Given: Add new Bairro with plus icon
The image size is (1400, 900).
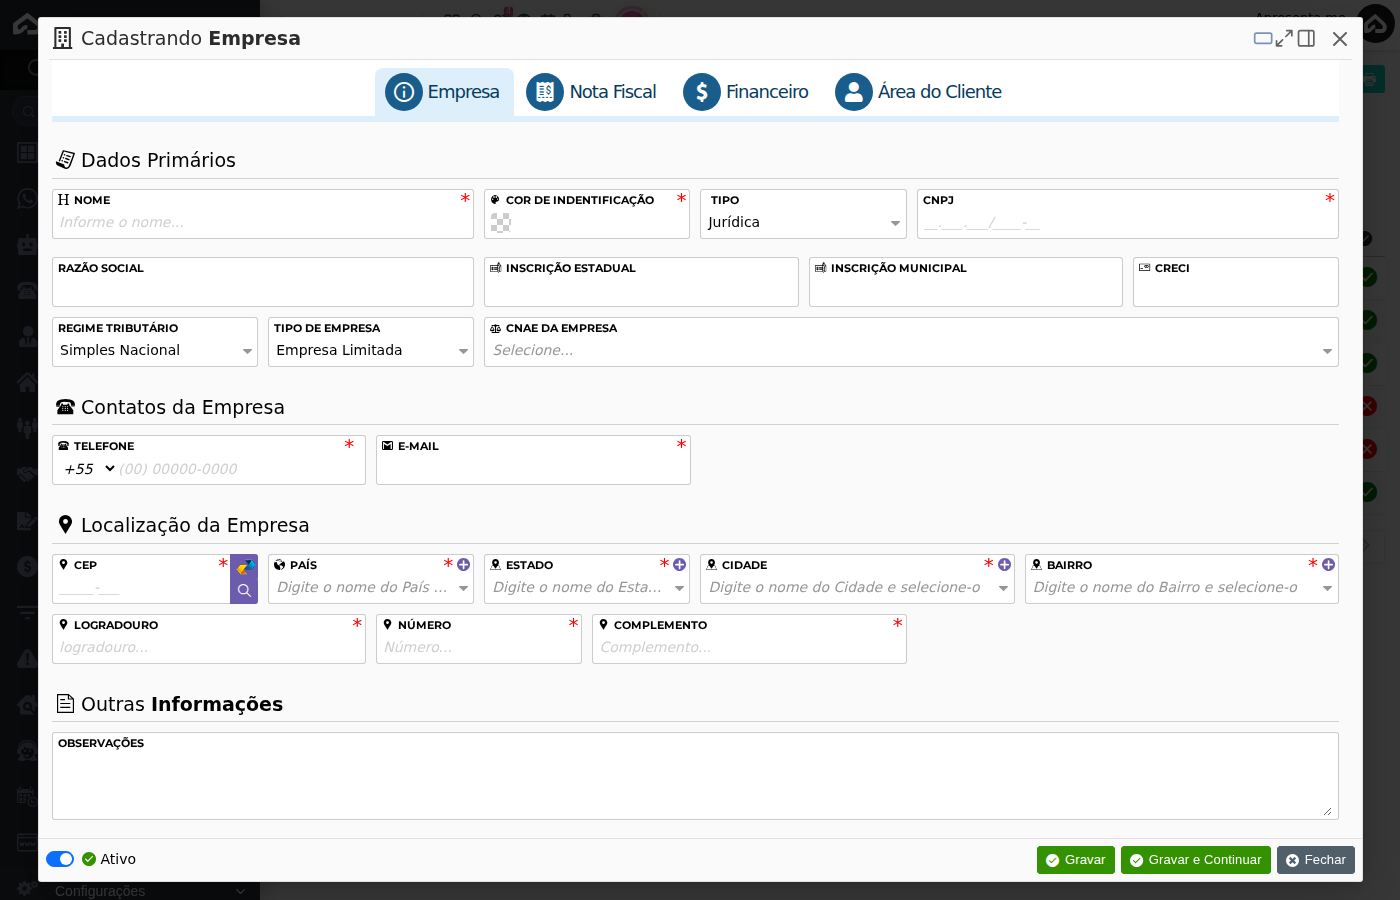Looking at the screenshot, I should click(1328, 565).
